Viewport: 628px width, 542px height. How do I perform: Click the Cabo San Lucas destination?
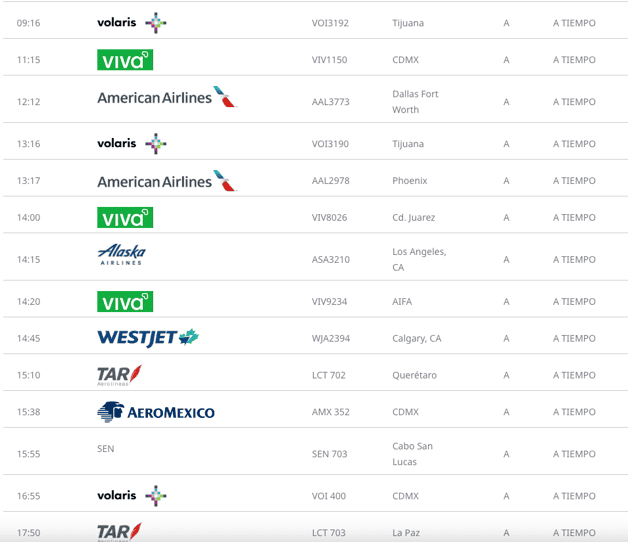tap(412, 454)
